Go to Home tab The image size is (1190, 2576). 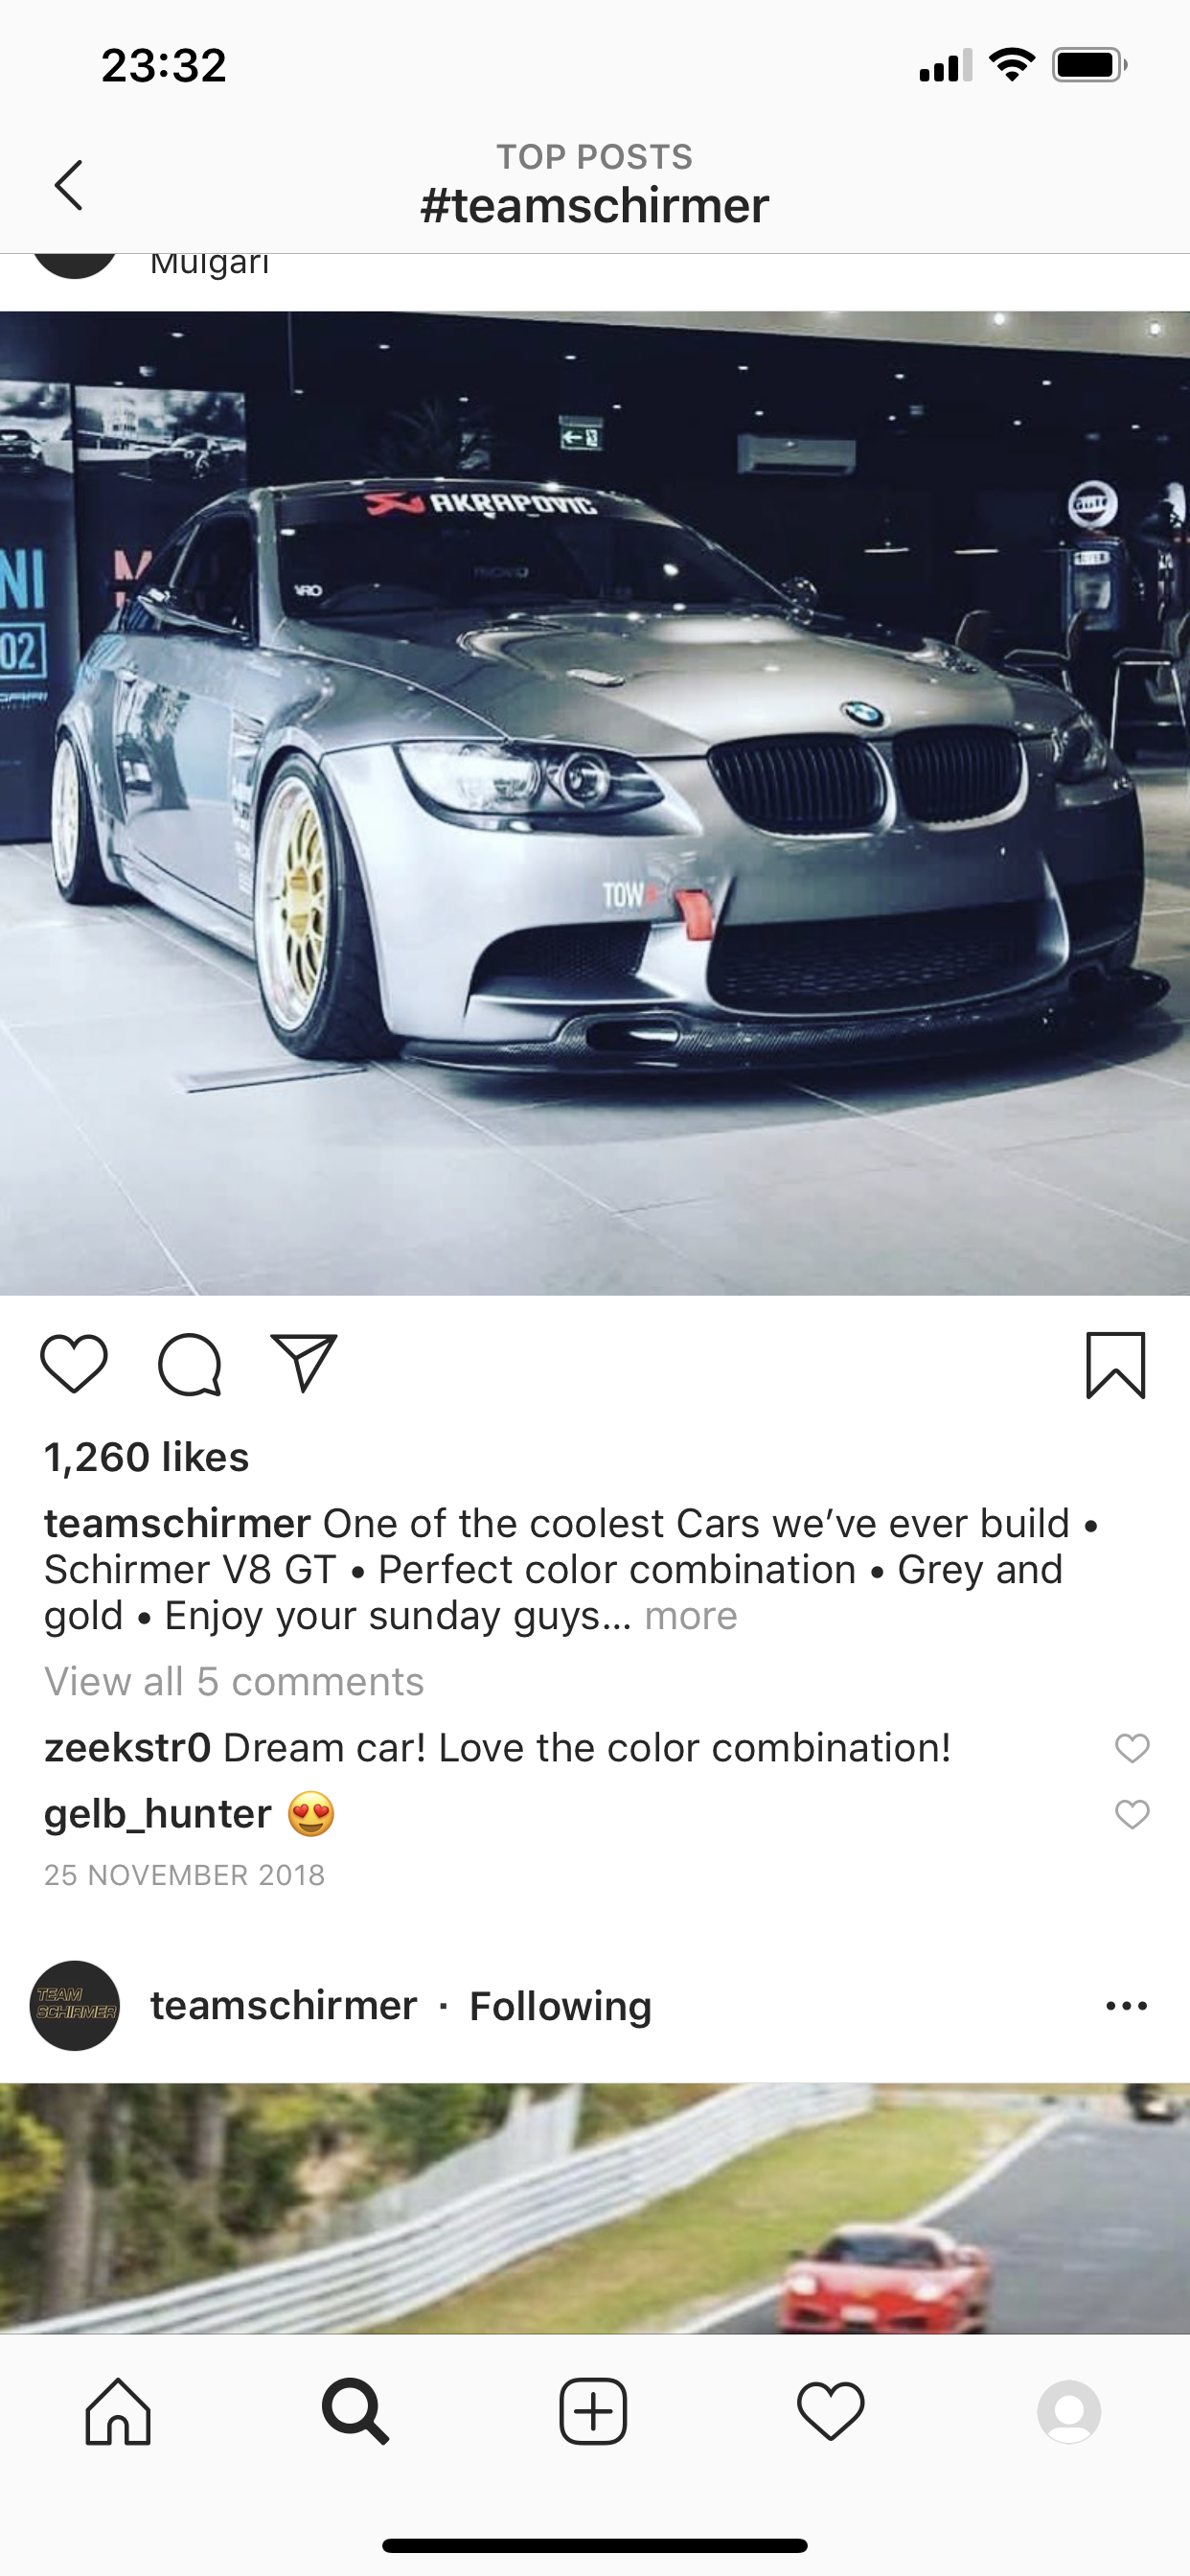pyautogui.click(x=118, y=2412)
